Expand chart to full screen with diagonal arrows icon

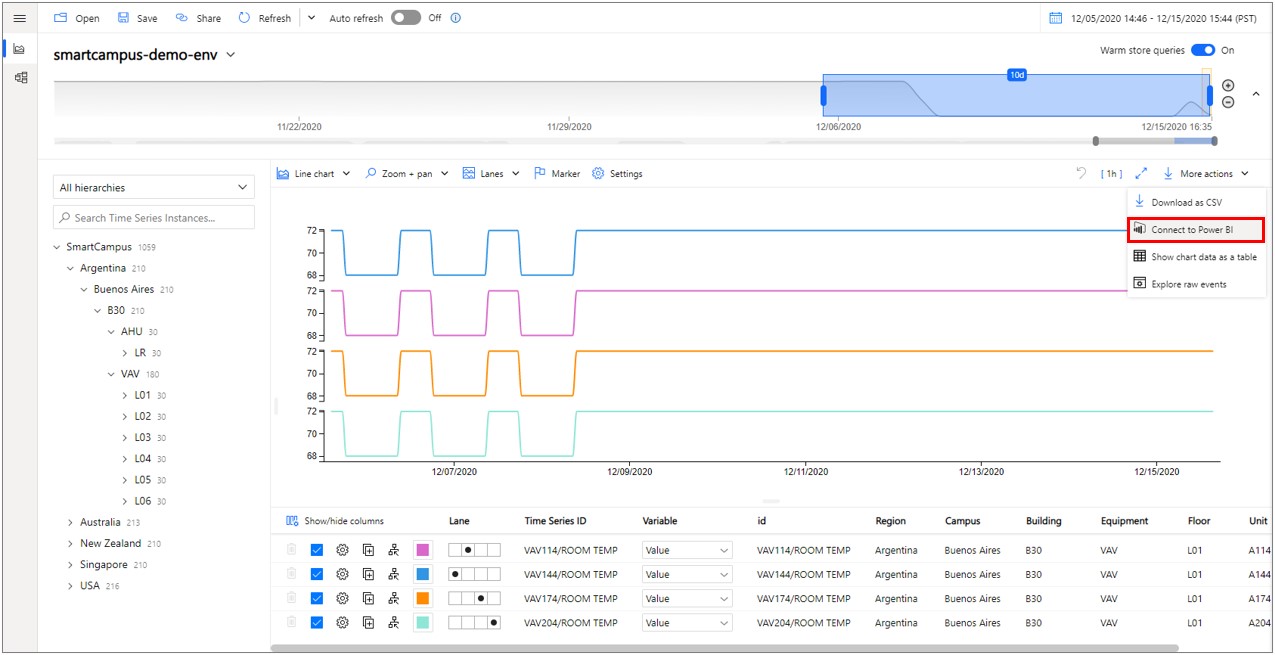(x=1142, y=173)
